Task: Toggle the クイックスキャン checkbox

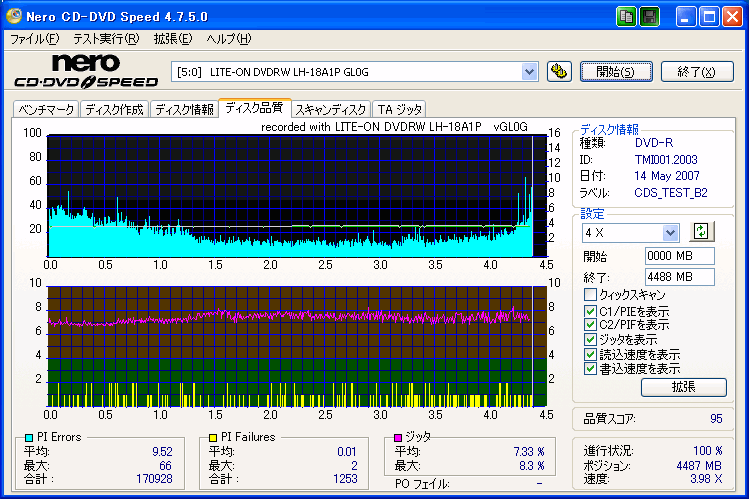Action: coord(590,294)
